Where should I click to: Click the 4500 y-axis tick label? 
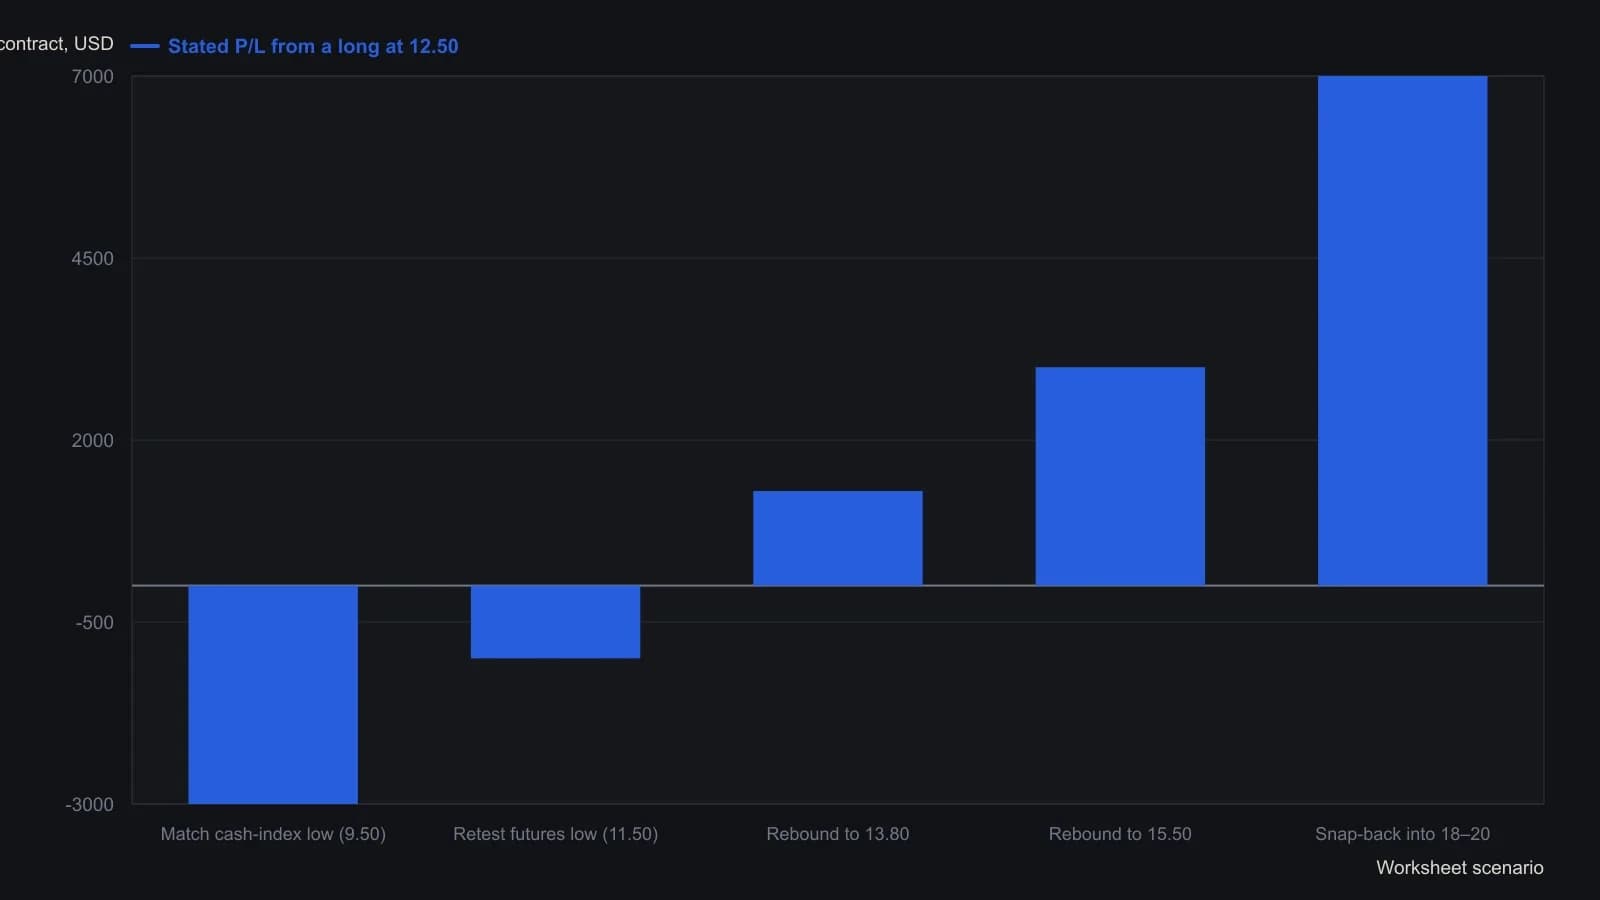(93, 259)
